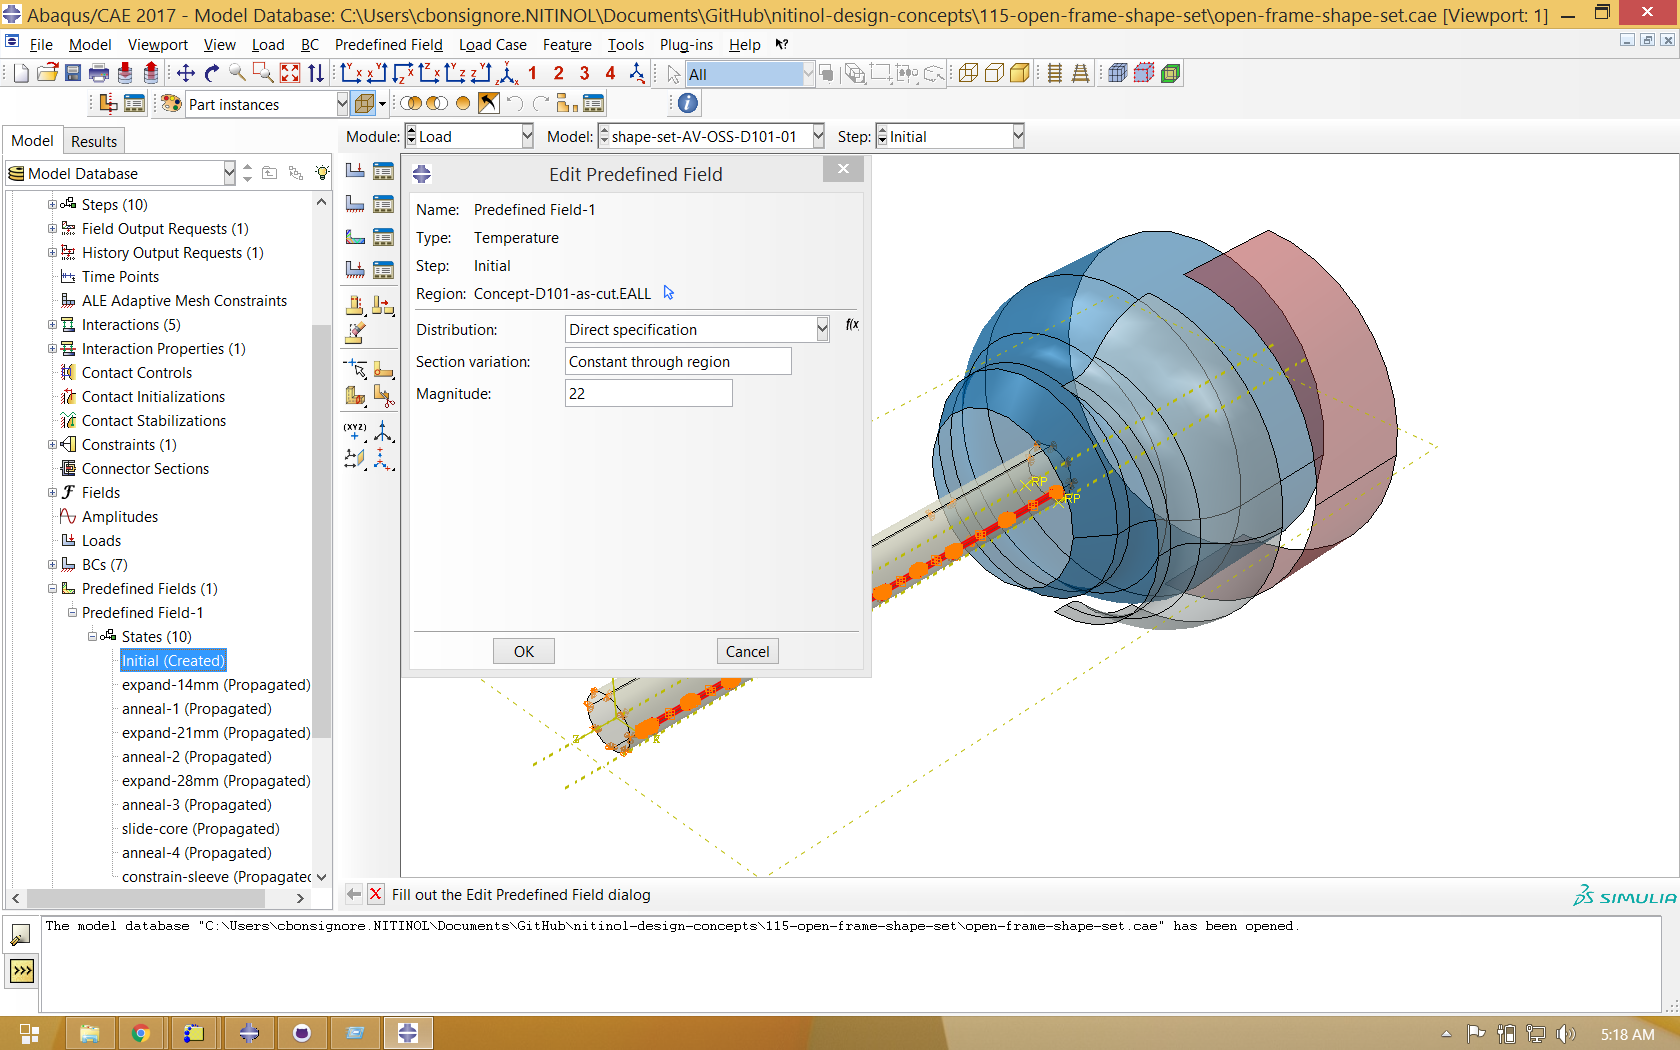Select the Rotate View tool

212,73
